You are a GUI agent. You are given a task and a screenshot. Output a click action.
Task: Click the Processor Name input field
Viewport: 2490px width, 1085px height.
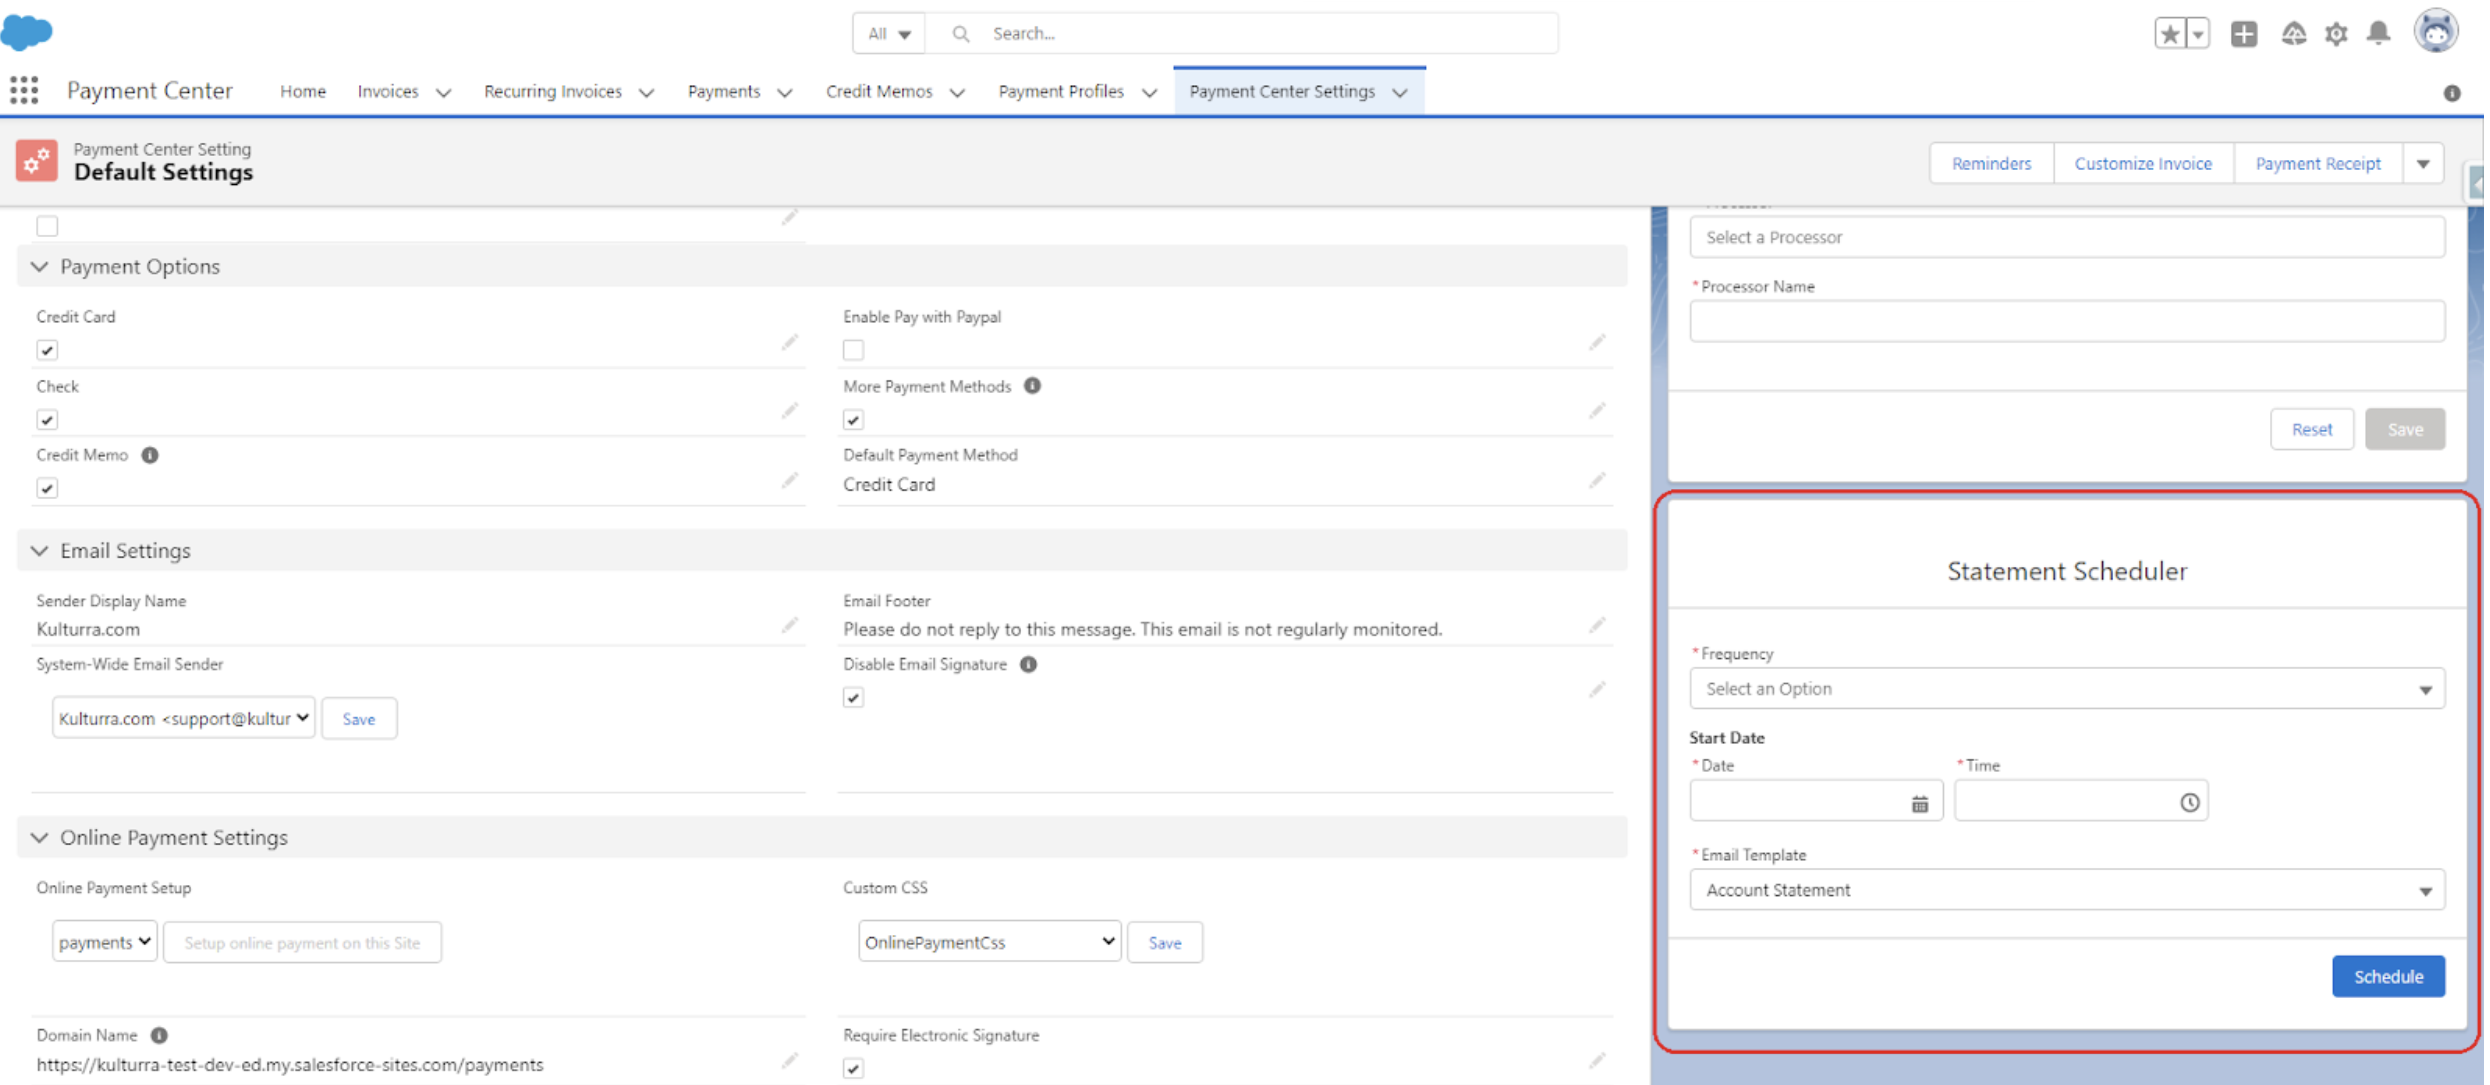(2065, 322)
